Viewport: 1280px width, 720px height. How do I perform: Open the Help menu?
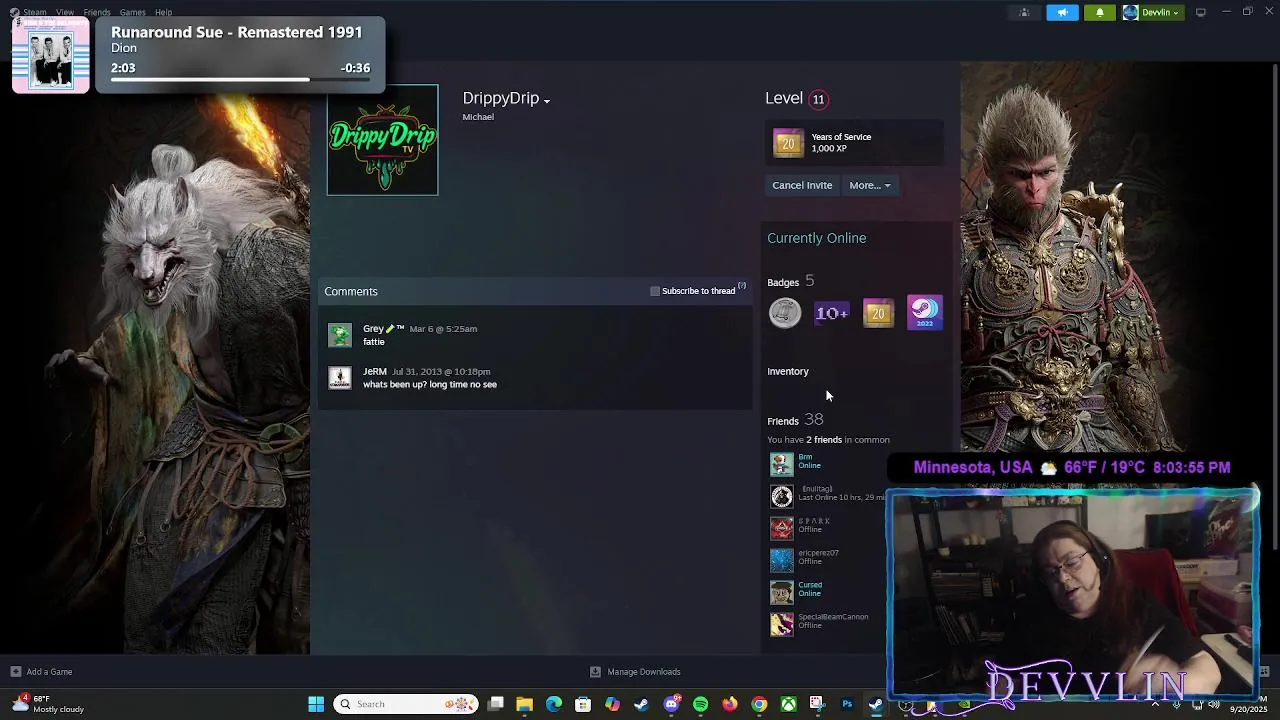[x=163, y=12]
